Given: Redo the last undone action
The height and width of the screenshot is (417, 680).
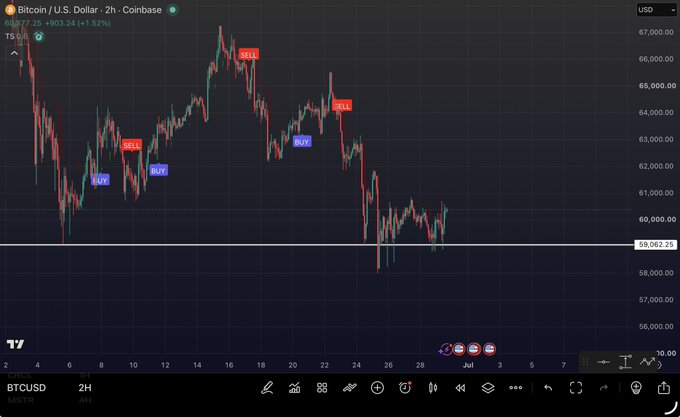Looking at the screenshot, I should pos(604,388).
